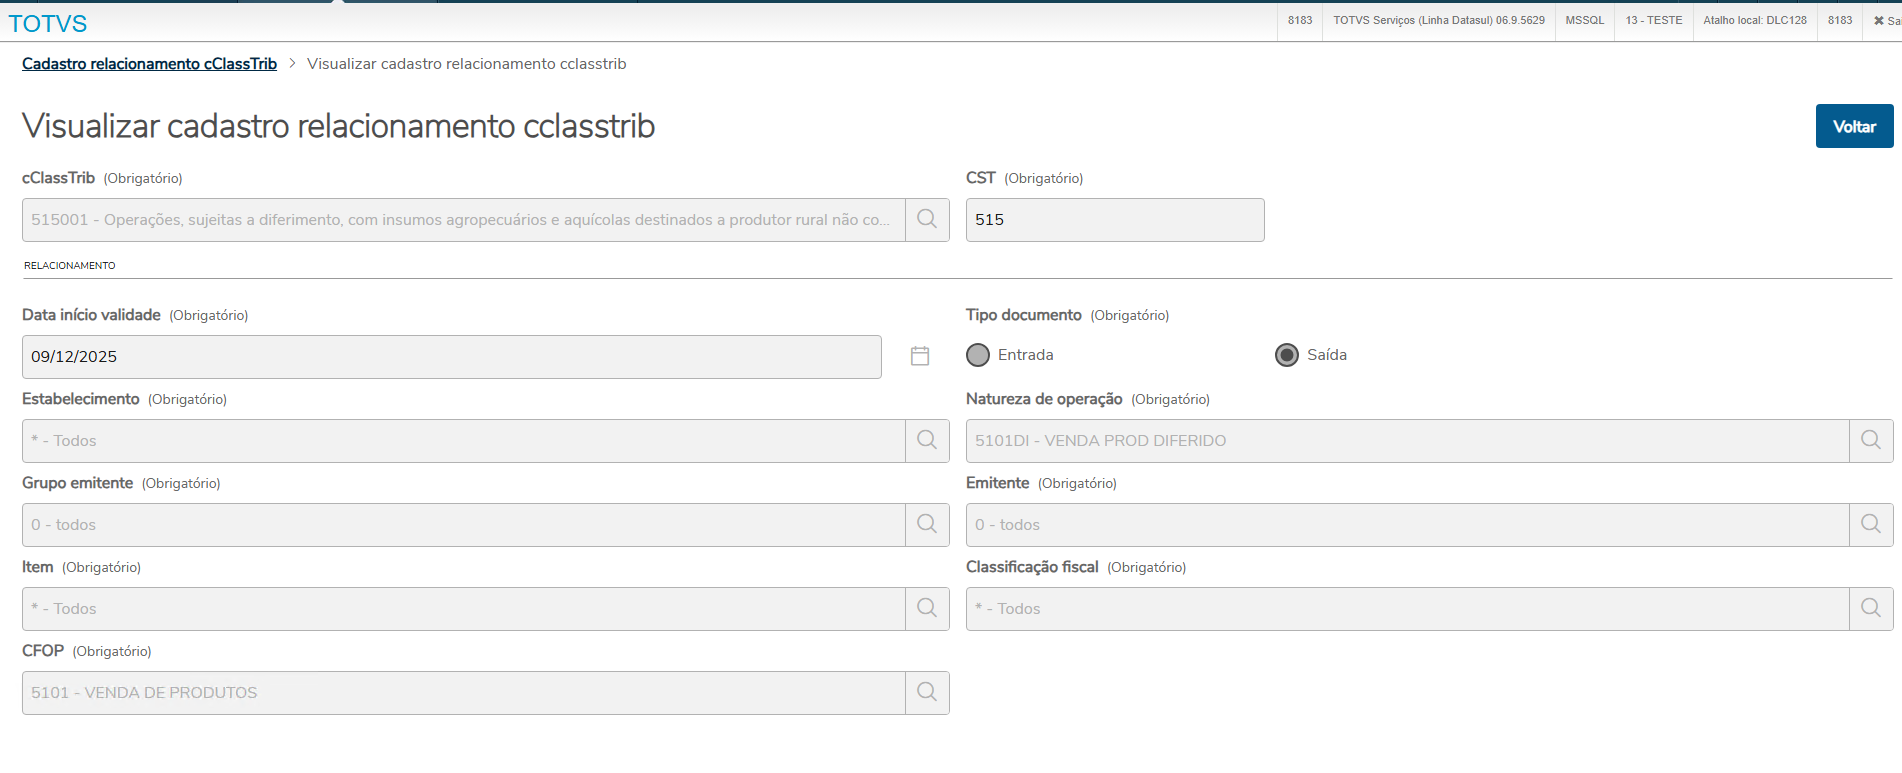Image resolution: width=1902 pixels, height=773 pixels.
Task: Select the Entrada radio option
Action: (978, 355)
